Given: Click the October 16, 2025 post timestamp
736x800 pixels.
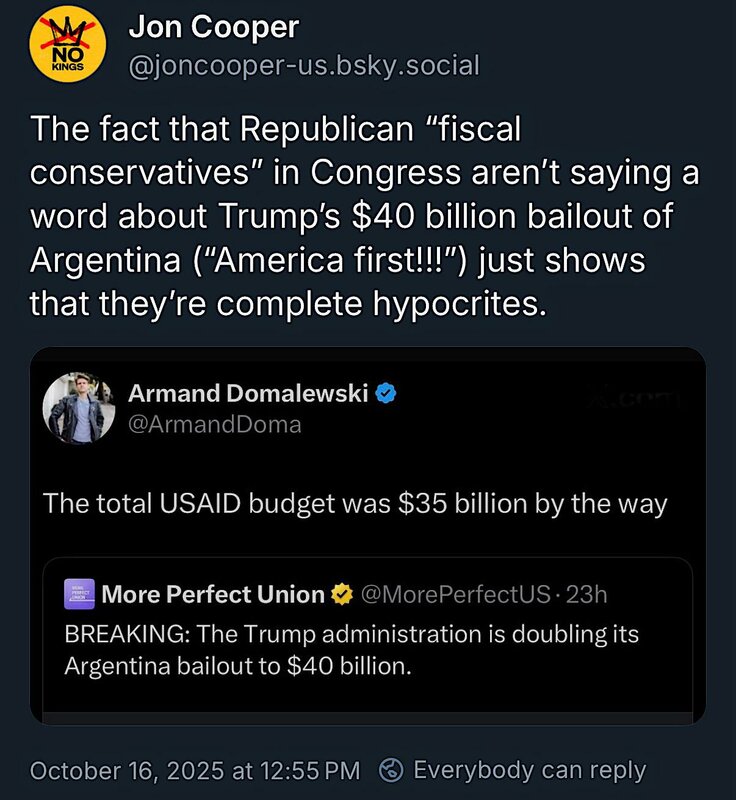Looking at the screenshot, I should (x=194, y=770).
